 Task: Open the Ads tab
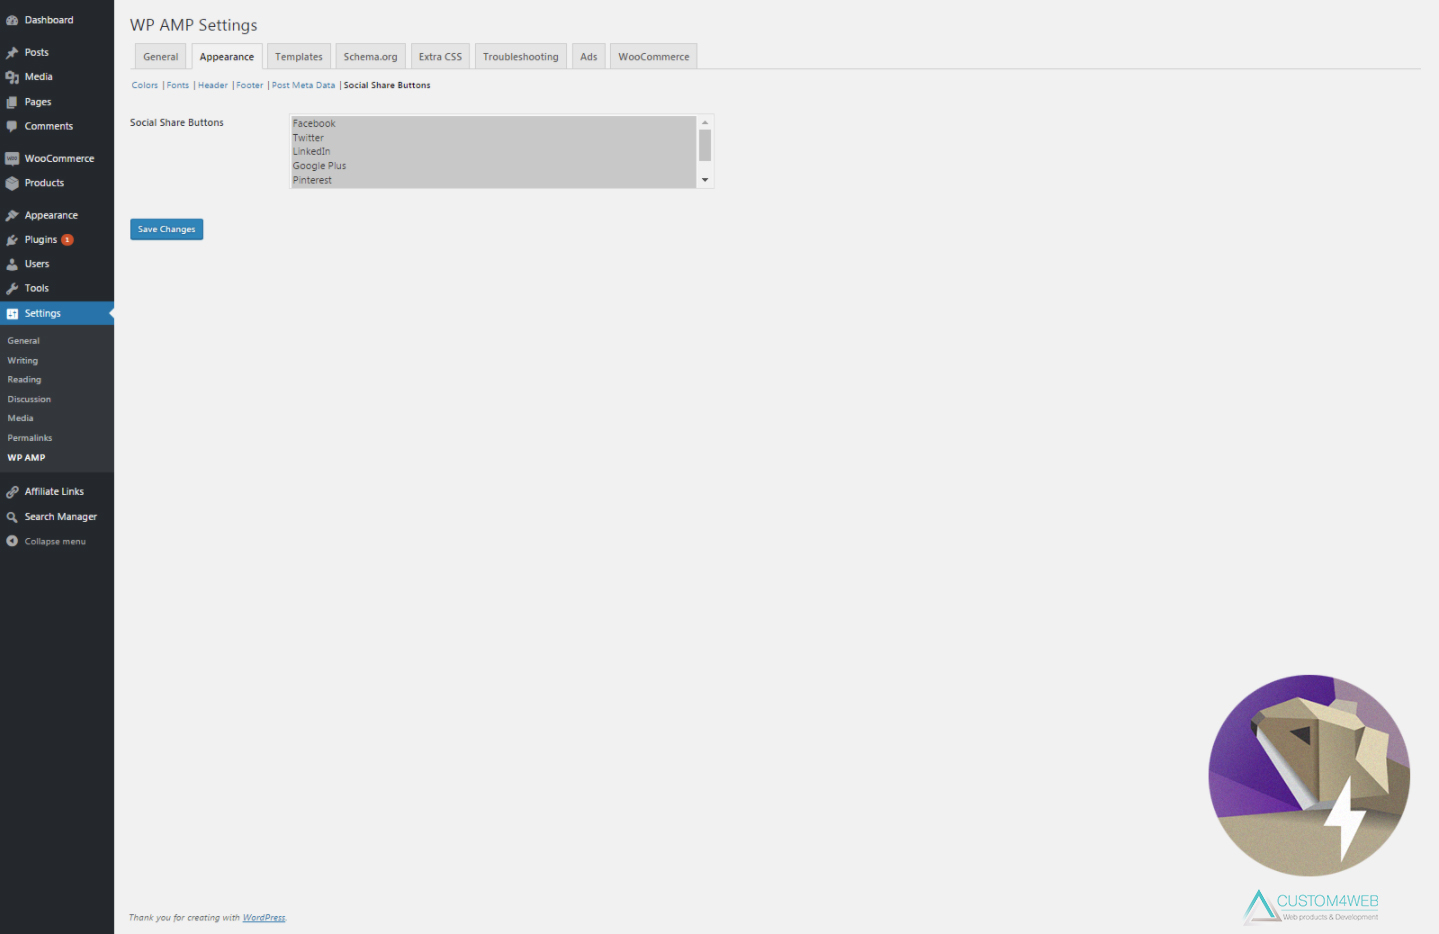[x=589, y=57]
